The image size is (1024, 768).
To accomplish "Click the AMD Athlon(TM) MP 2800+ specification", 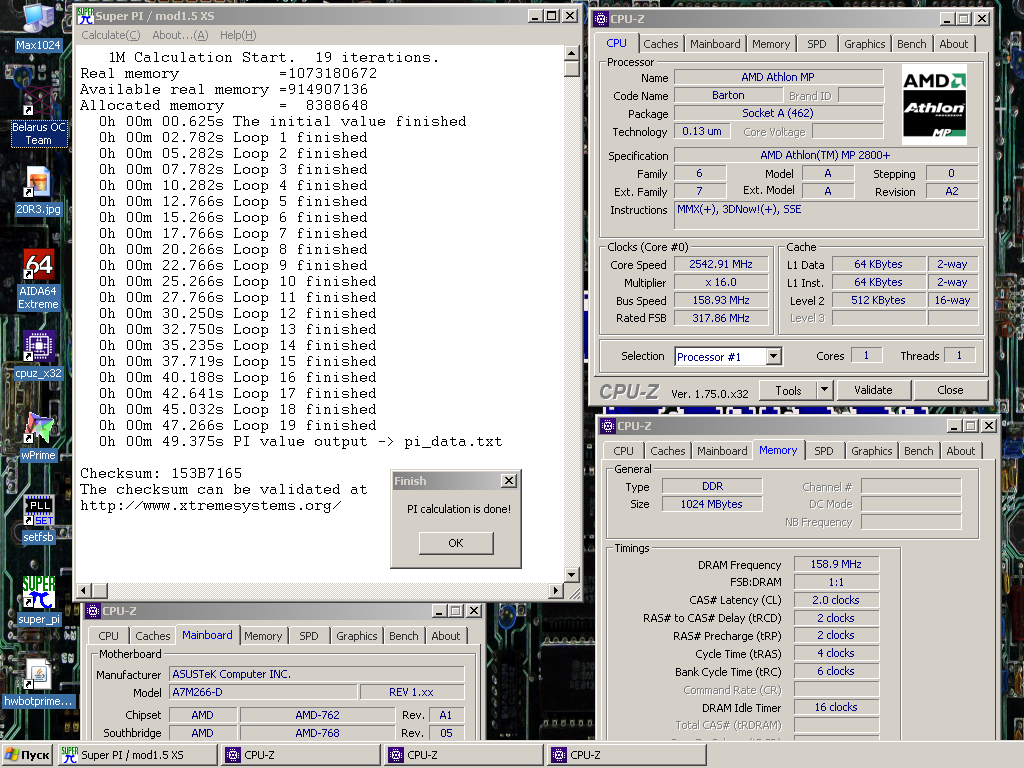I will point(825,155).
